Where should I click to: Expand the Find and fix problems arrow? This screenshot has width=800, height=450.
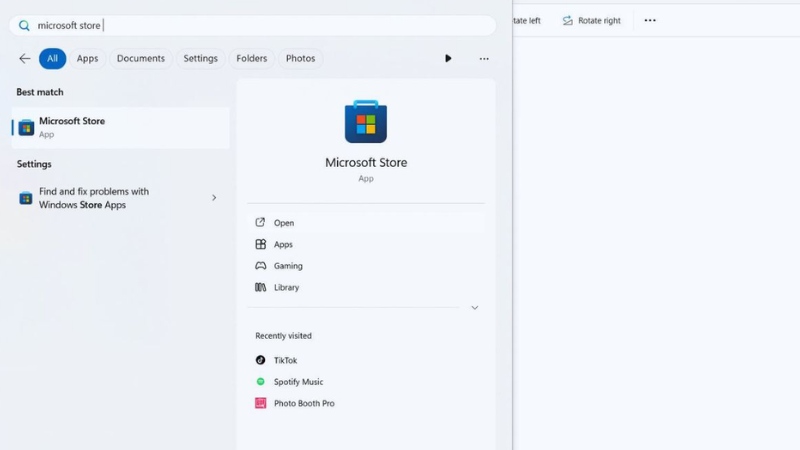pyautogui.click(x=214, y=198)
